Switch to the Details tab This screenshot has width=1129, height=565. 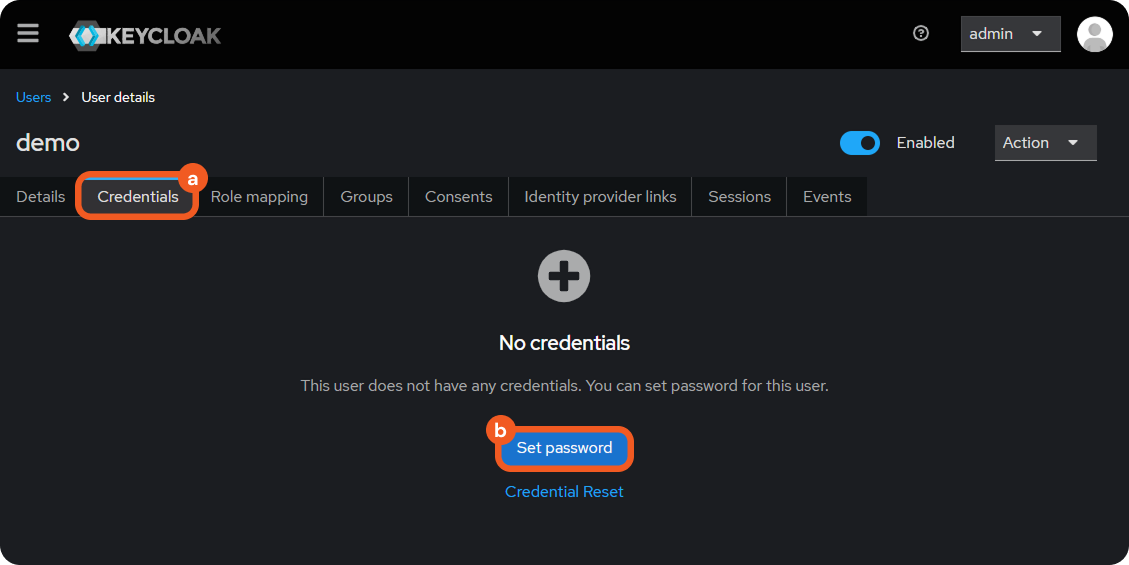[x=41, y=197]
